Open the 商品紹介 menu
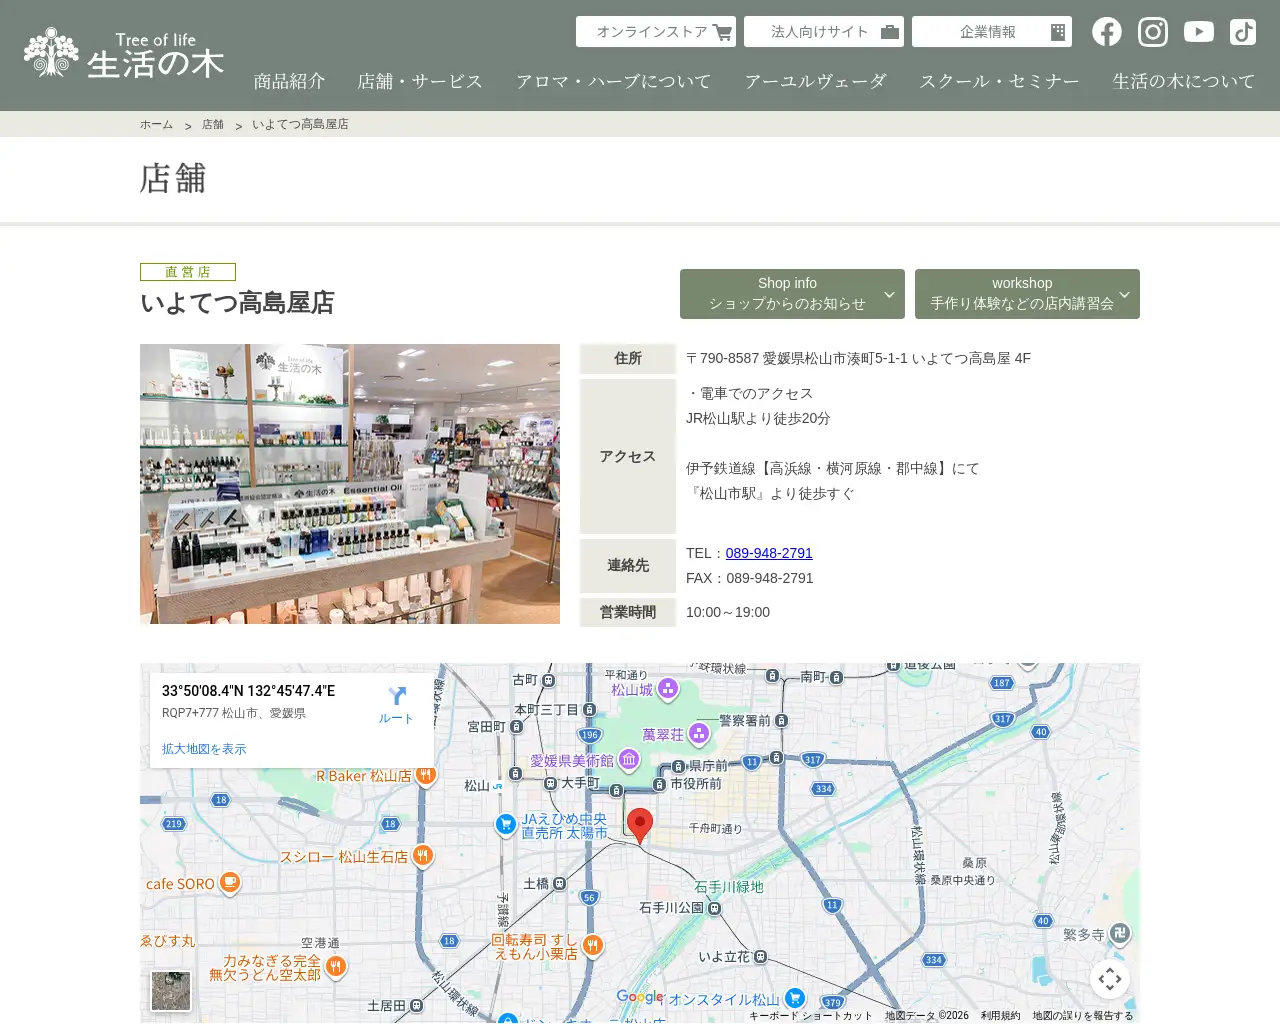Screen dimensions: 1280x1024 [290, 81]
